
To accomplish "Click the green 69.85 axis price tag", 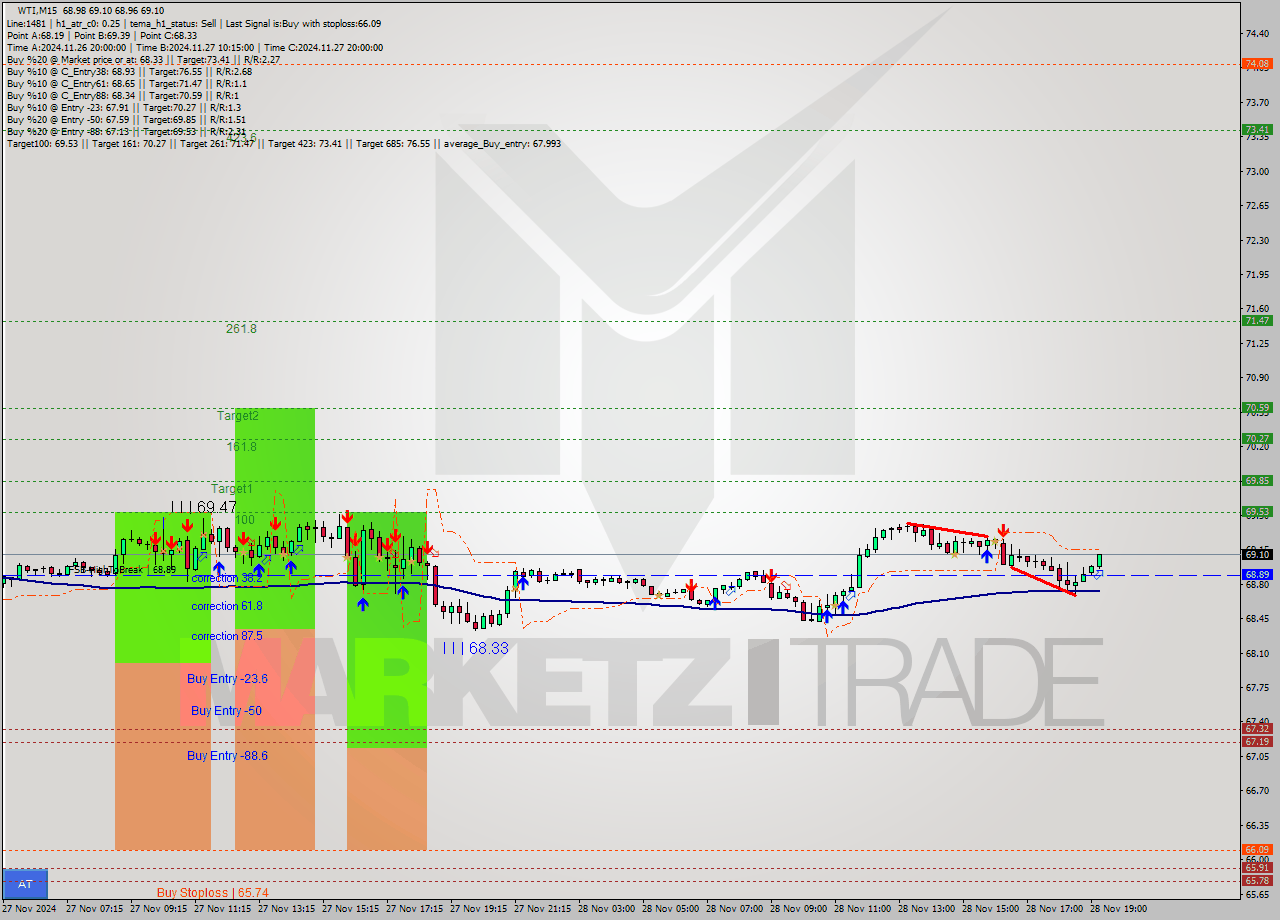I will [1257, 480].
